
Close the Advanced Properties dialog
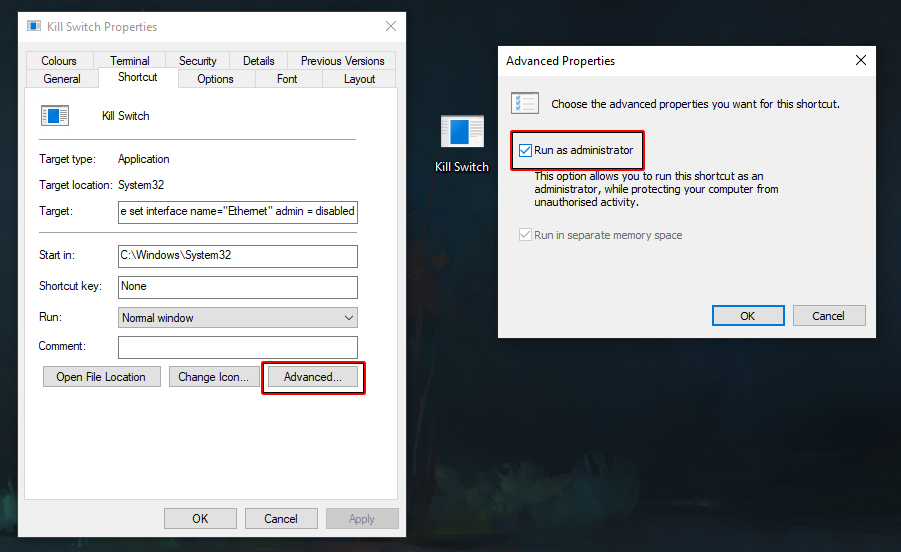pos(861,60)
